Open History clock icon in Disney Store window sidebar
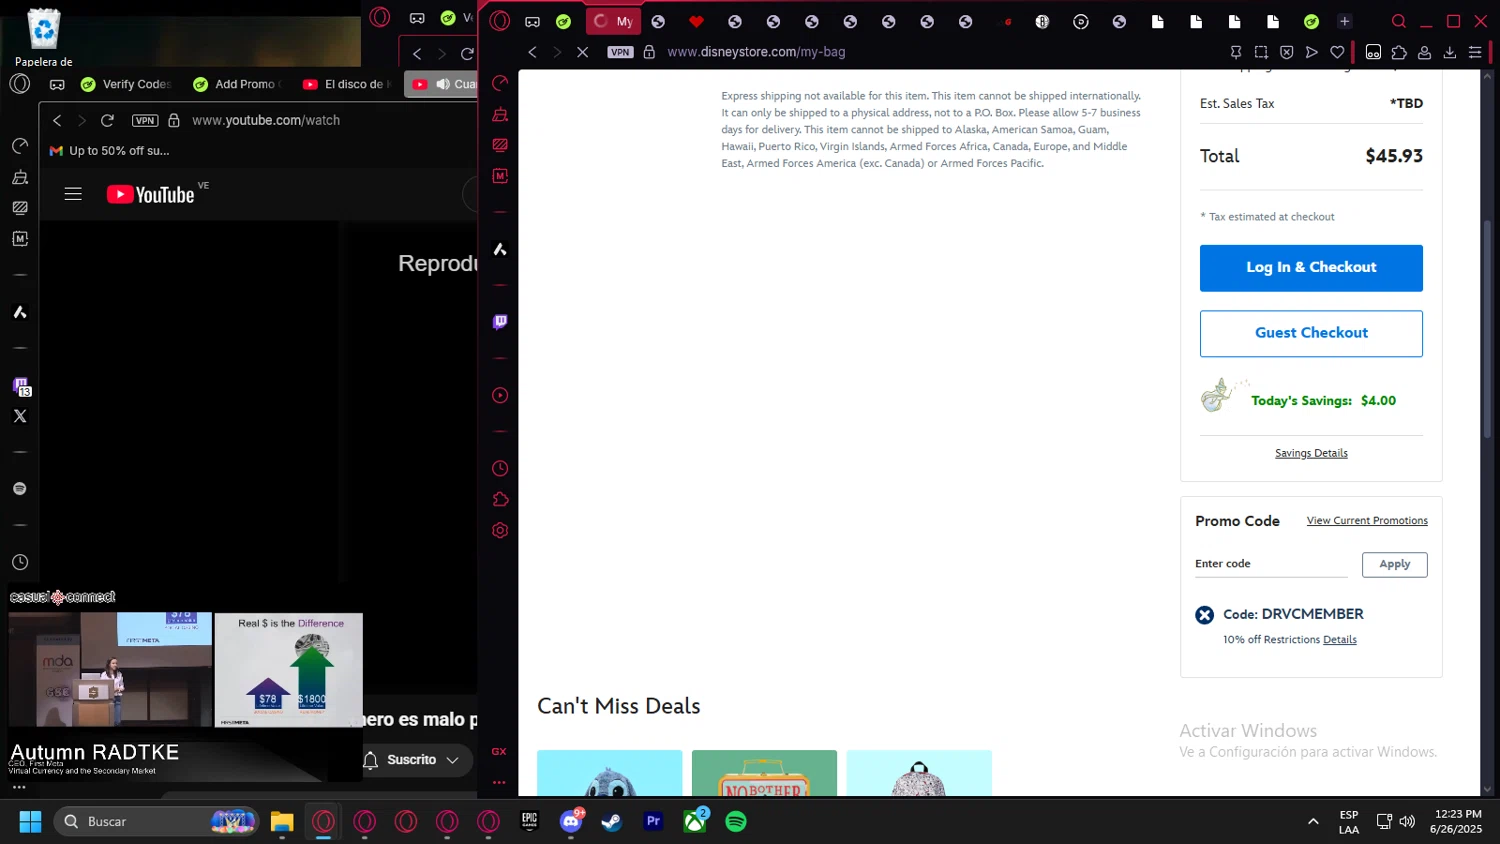The width and height of the screenshot is (1500, 844). pyautogui.click(x=500, y=468)
